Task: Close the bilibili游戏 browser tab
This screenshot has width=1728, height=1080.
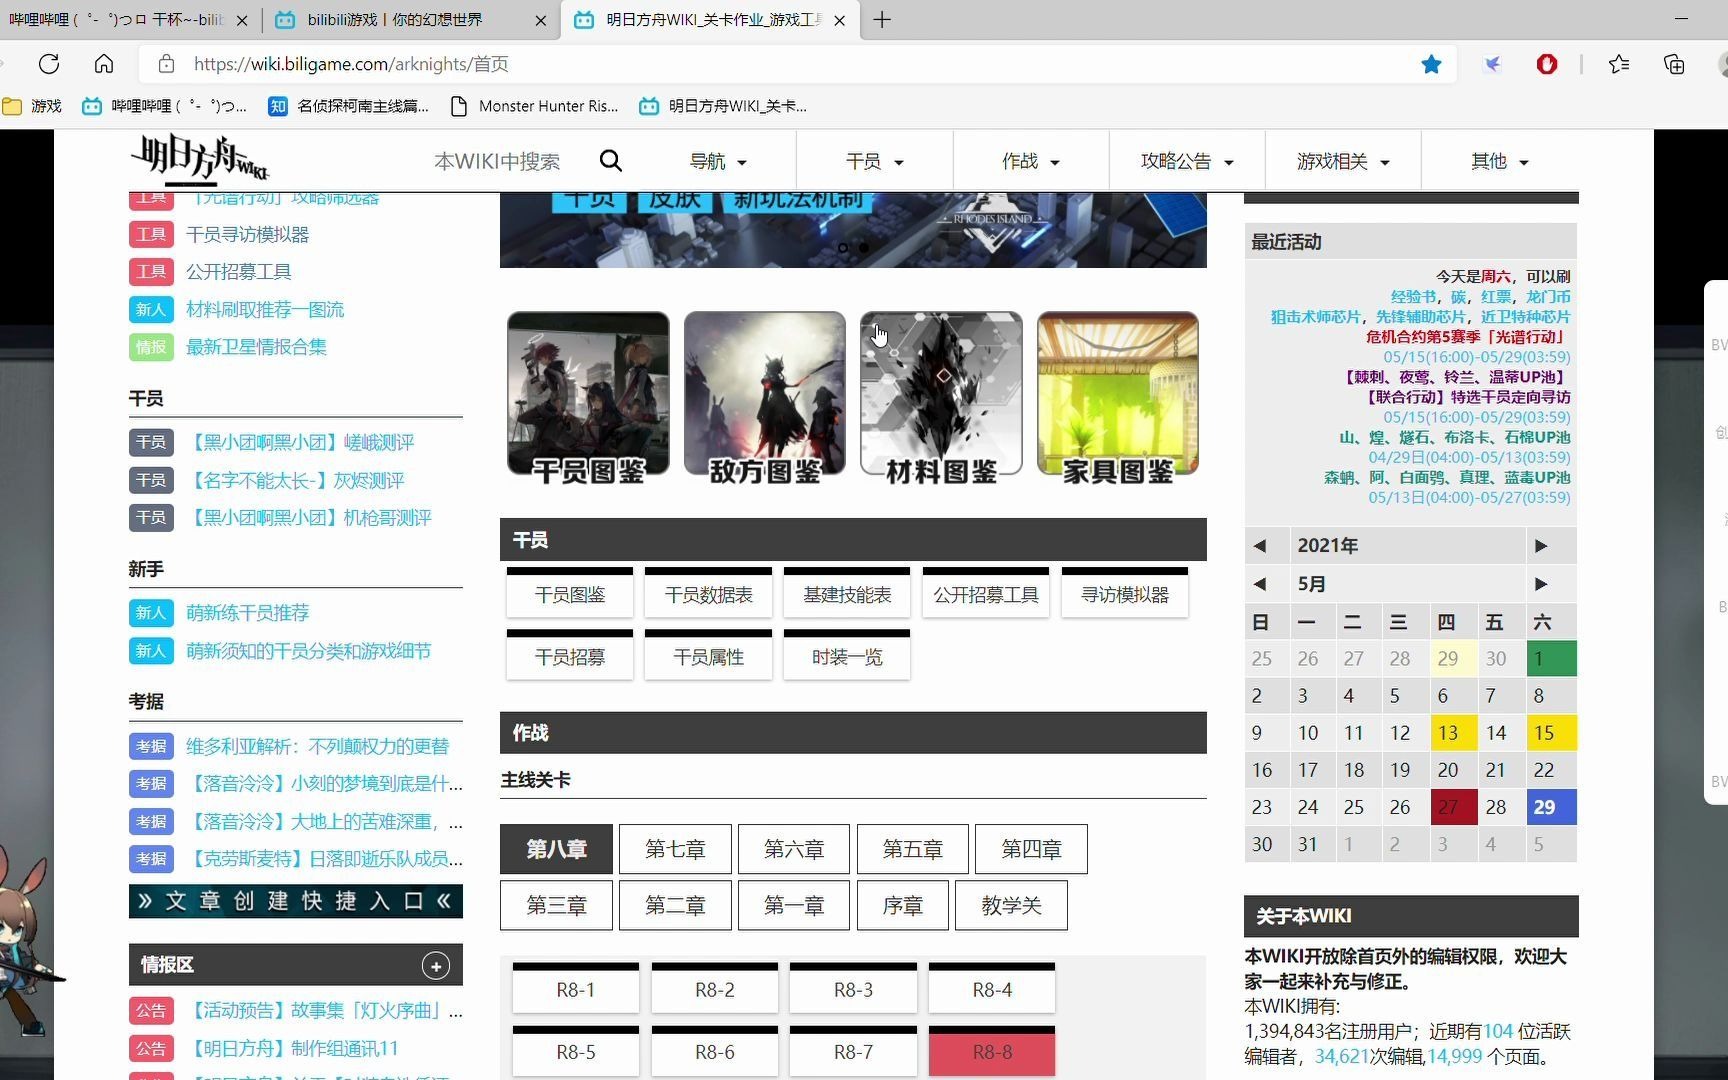Action: tap(541, 20)
